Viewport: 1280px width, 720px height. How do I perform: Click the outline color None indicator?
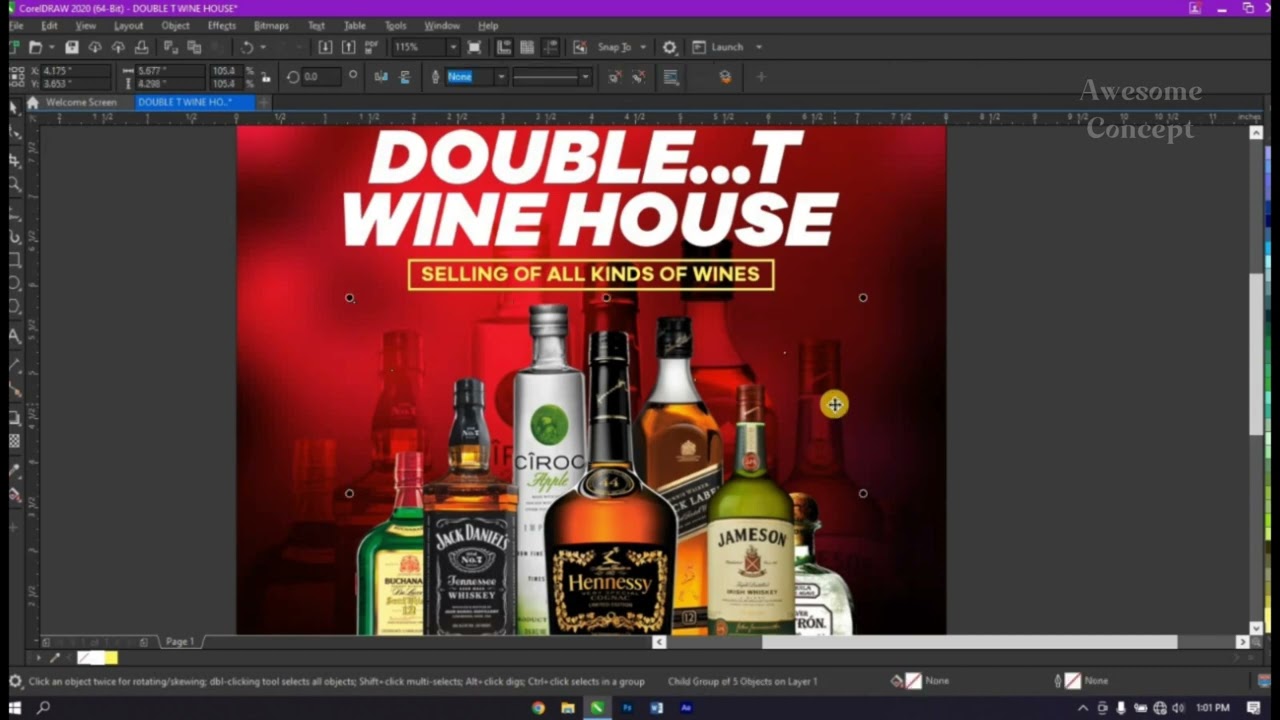(x=1073, y=681)
